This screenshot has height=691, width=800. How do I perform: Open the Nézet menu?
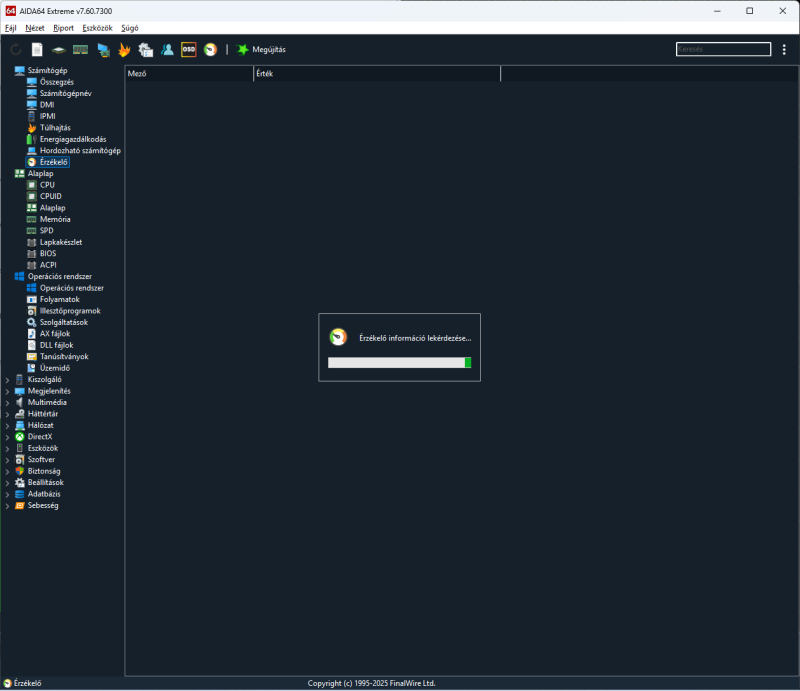[35, 28]
